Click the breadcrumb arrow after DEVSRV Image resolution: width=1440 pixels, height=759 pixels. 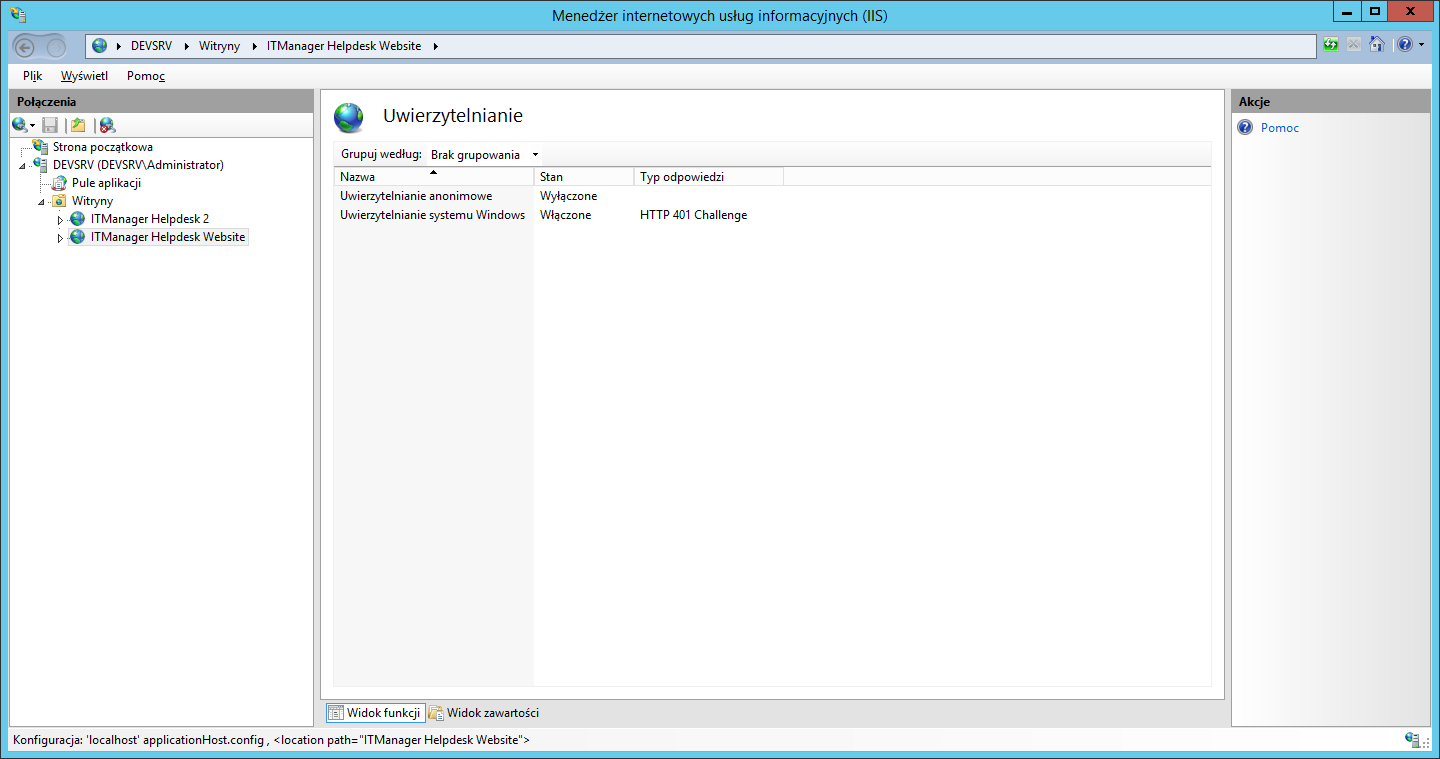click(186, 46)
